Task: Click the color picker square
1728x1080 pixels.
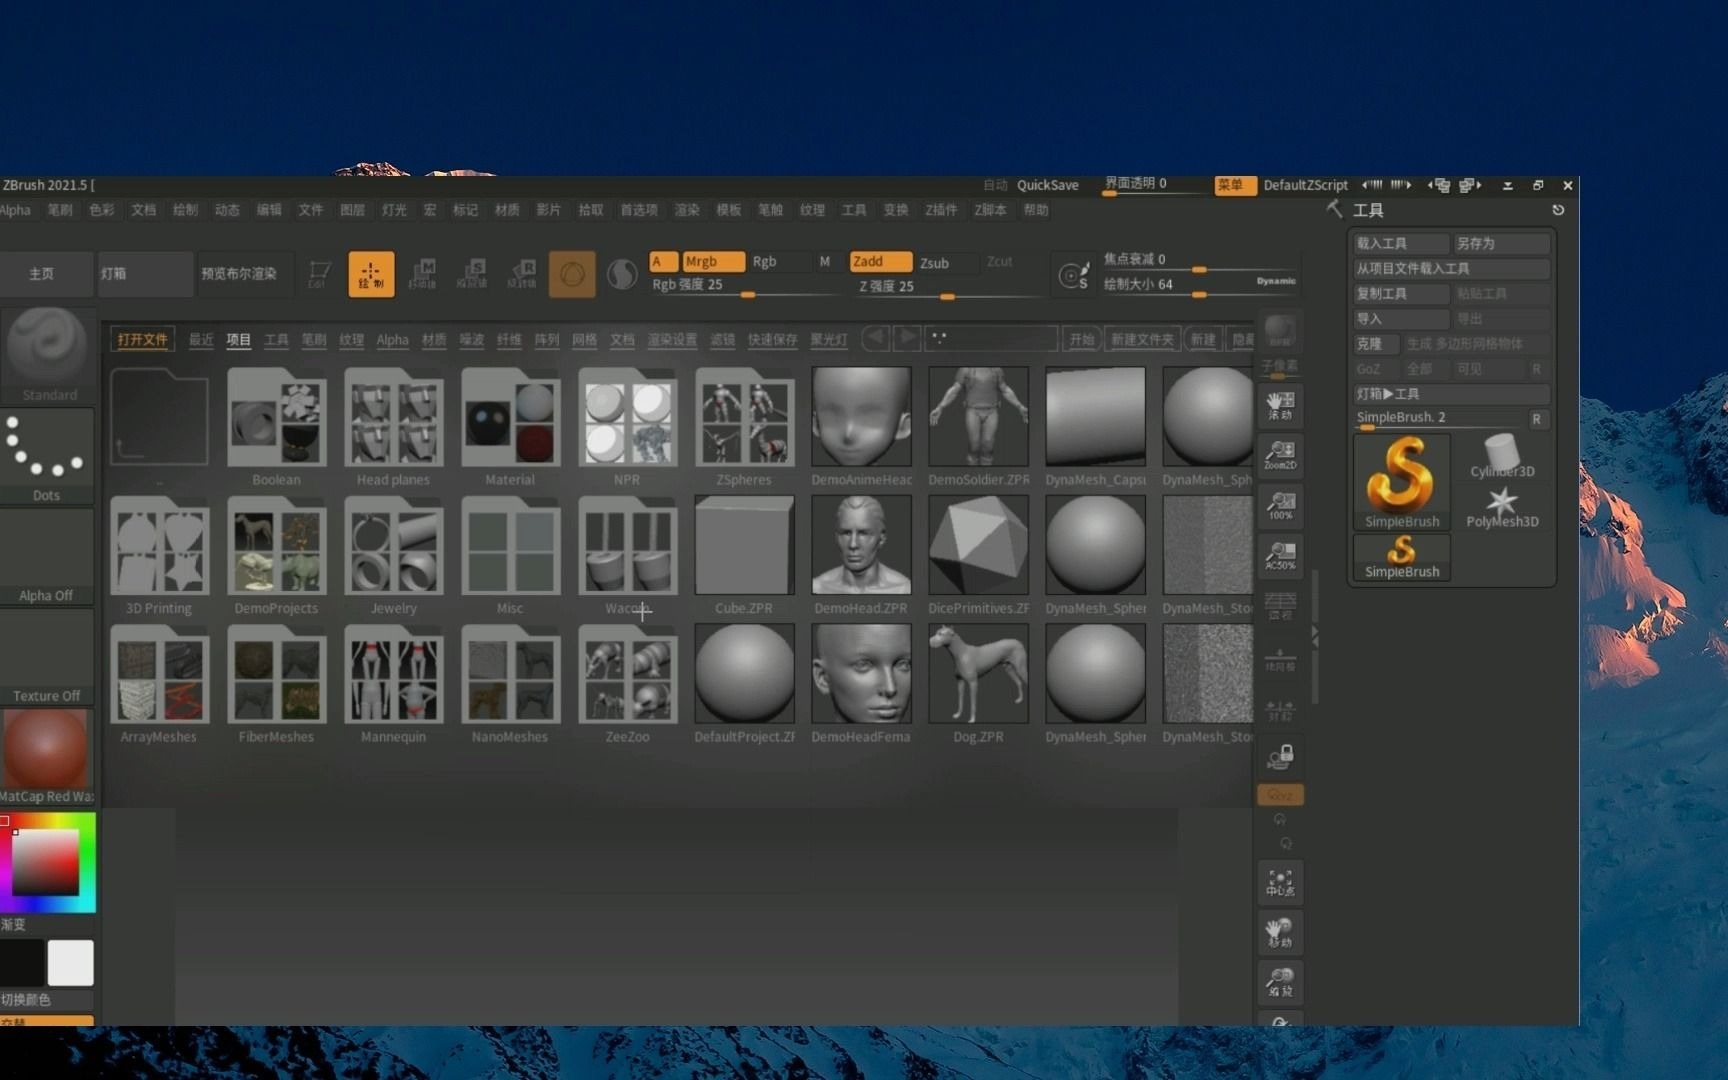Action: coord(45,862)
